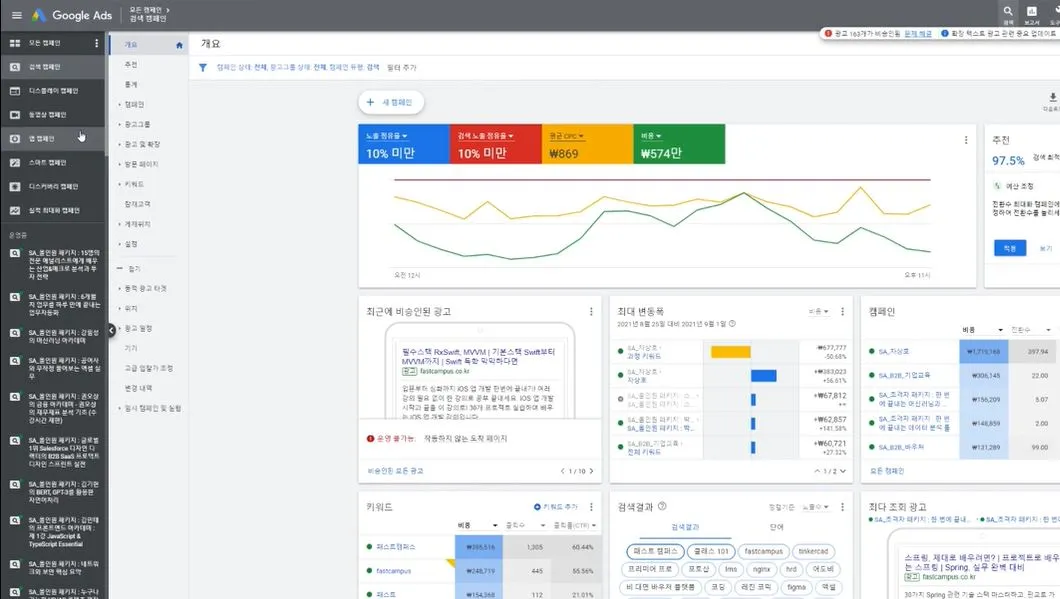Select 디스플레이 캠페인 in the left sidebar

(53, 91)
